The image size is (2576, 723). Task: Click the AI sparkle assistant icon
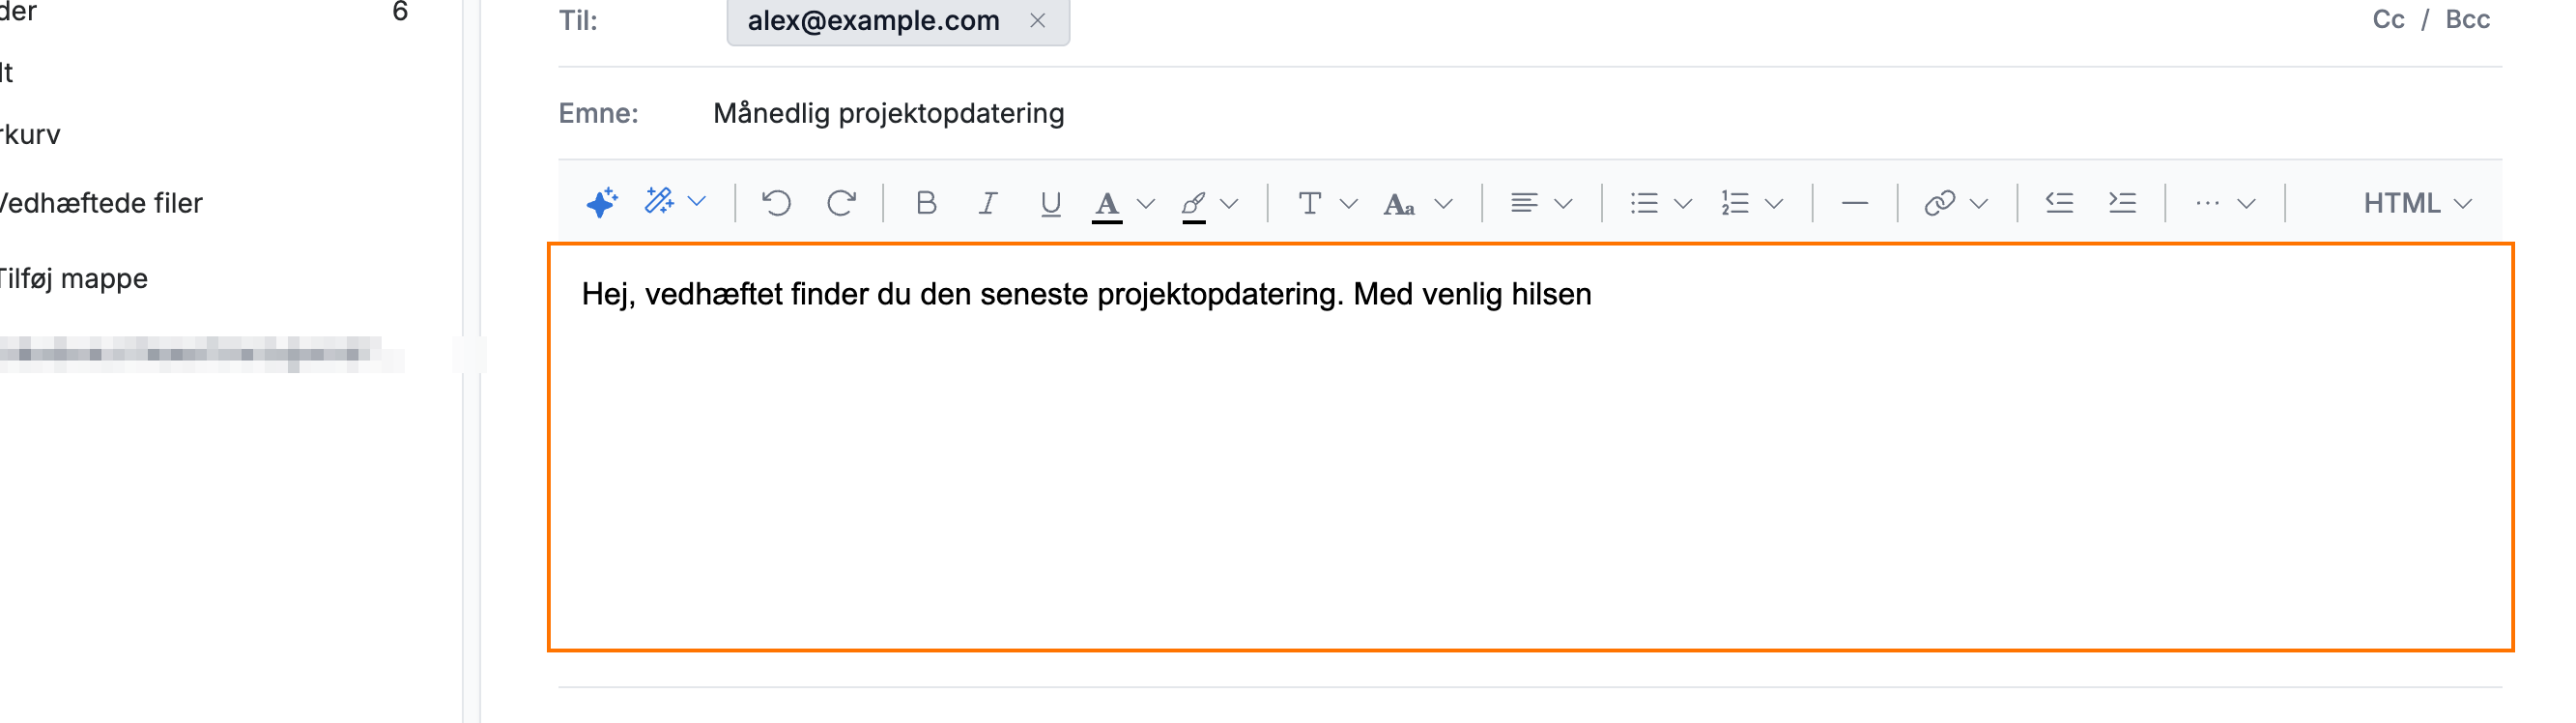click(x=601, y=203)
